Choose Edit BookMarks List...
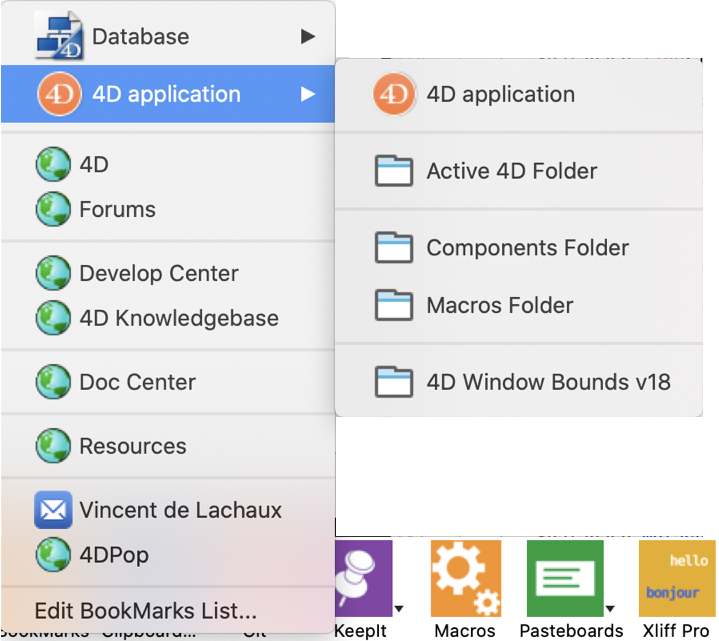Image resolution: width=719 pixels, height=641 pixels. click(x=168, y=611)
